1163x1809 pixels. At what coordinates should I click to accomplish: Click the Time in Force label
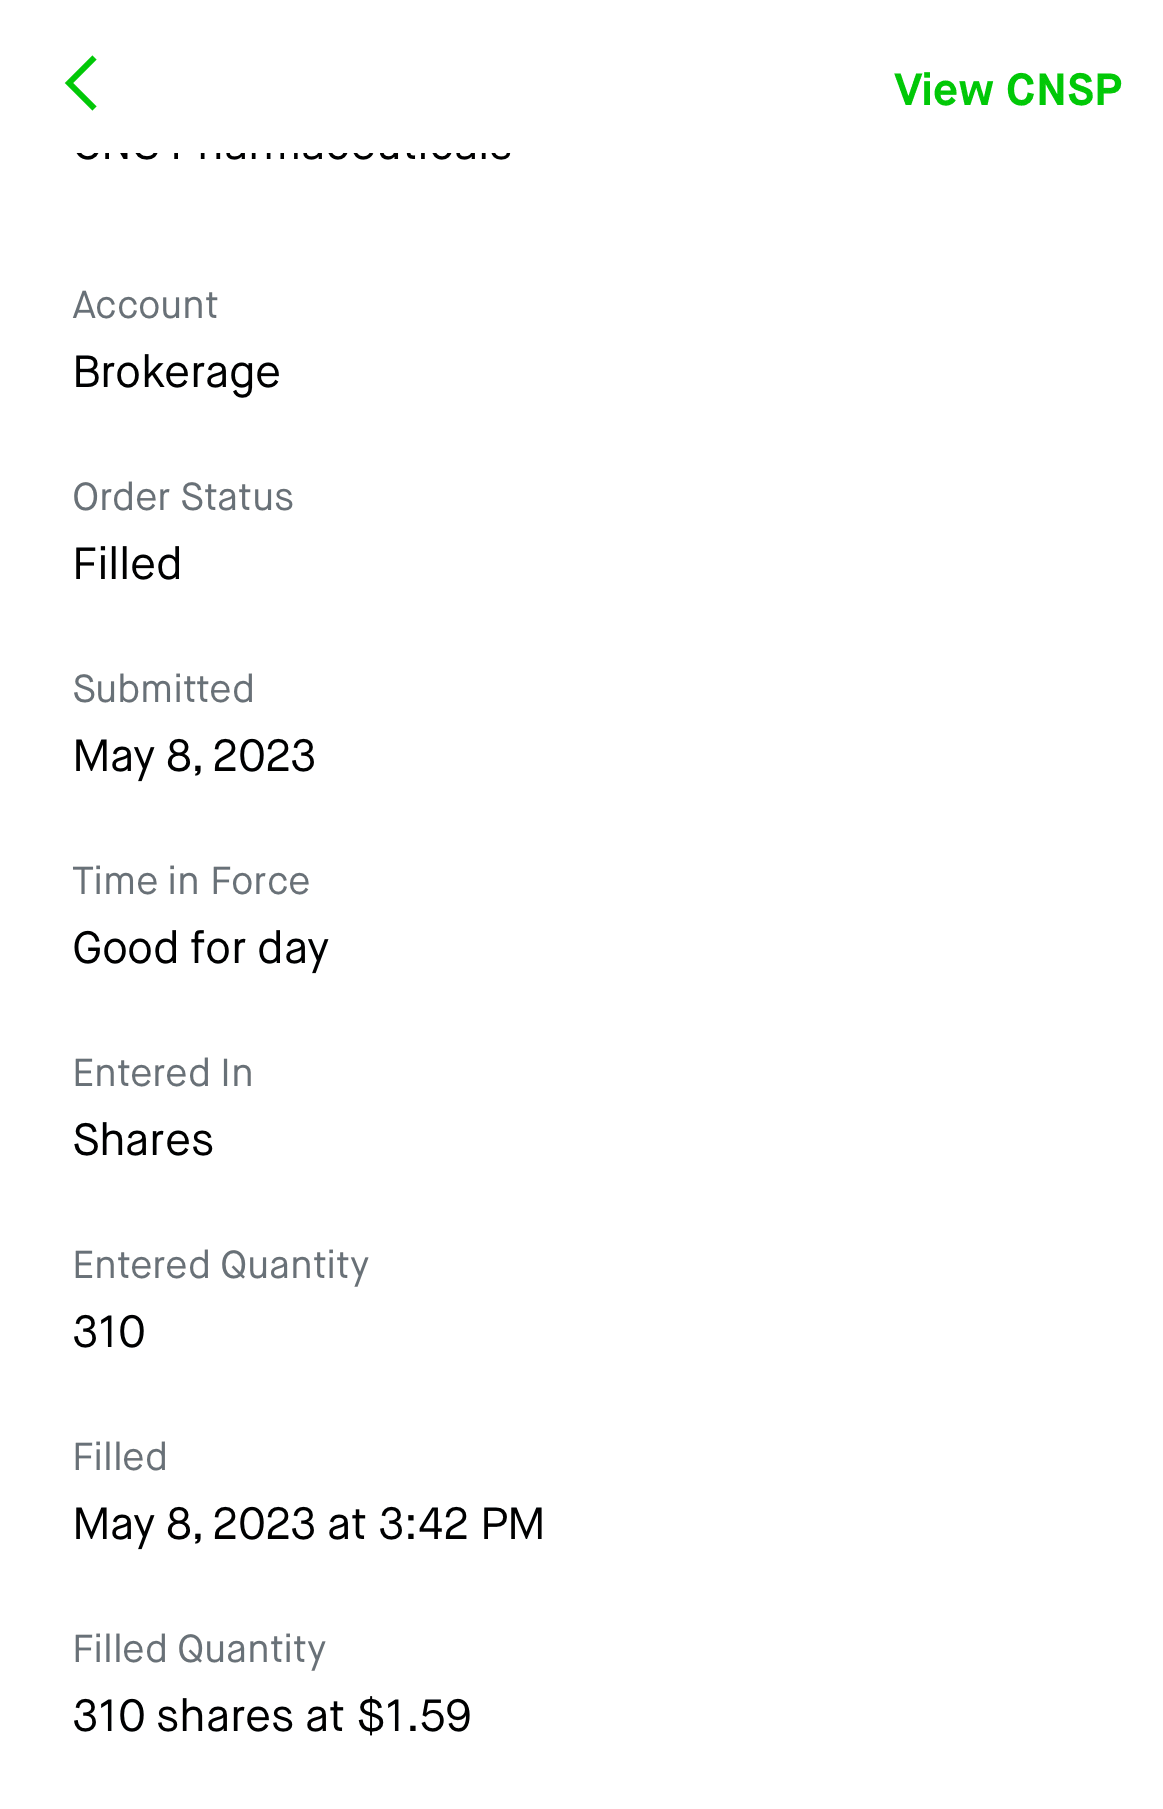click(x=191, y=881)
